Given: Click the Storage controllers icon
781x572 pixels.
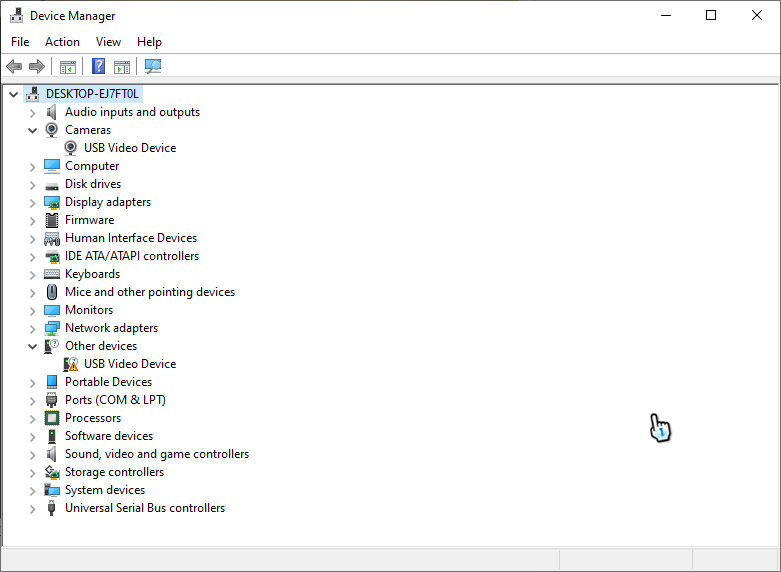Looking at the screenshot, I should tap(52, 472).
